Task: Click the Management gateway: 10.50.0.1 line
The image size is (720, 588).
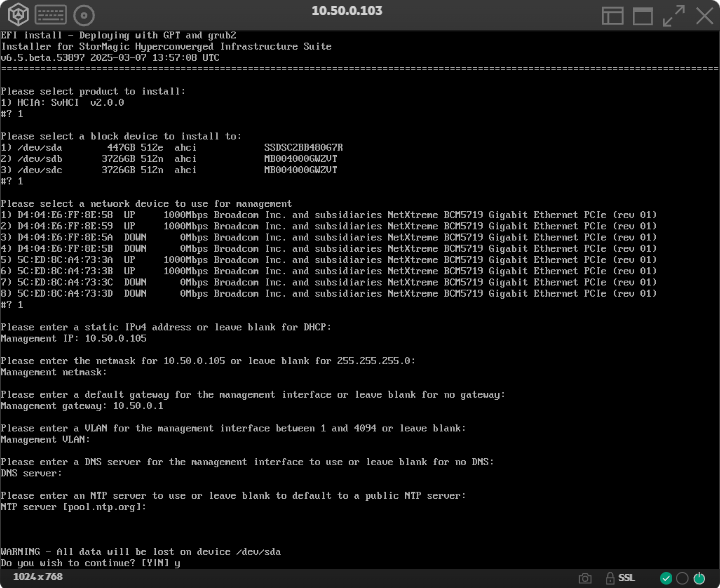Action: [82, 406]
